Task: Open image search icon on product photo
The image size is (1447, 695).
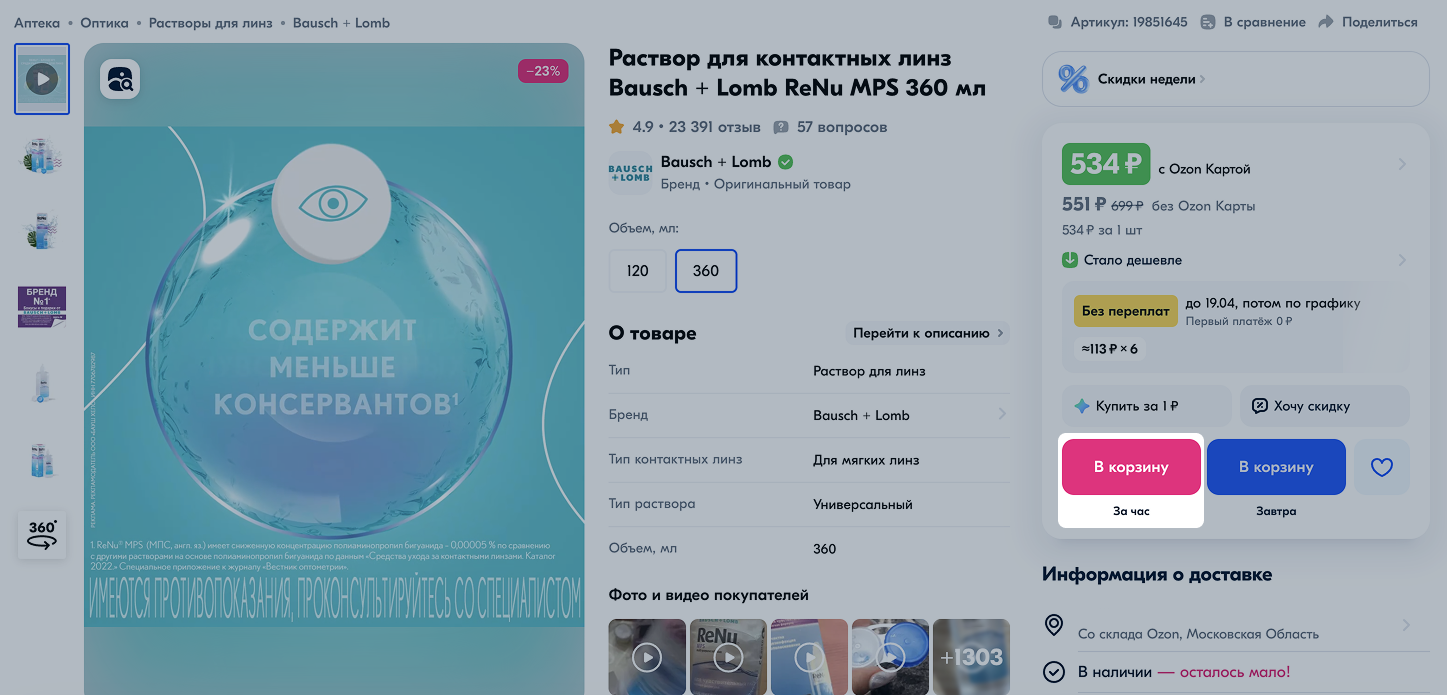Action: tap(120, 79)
